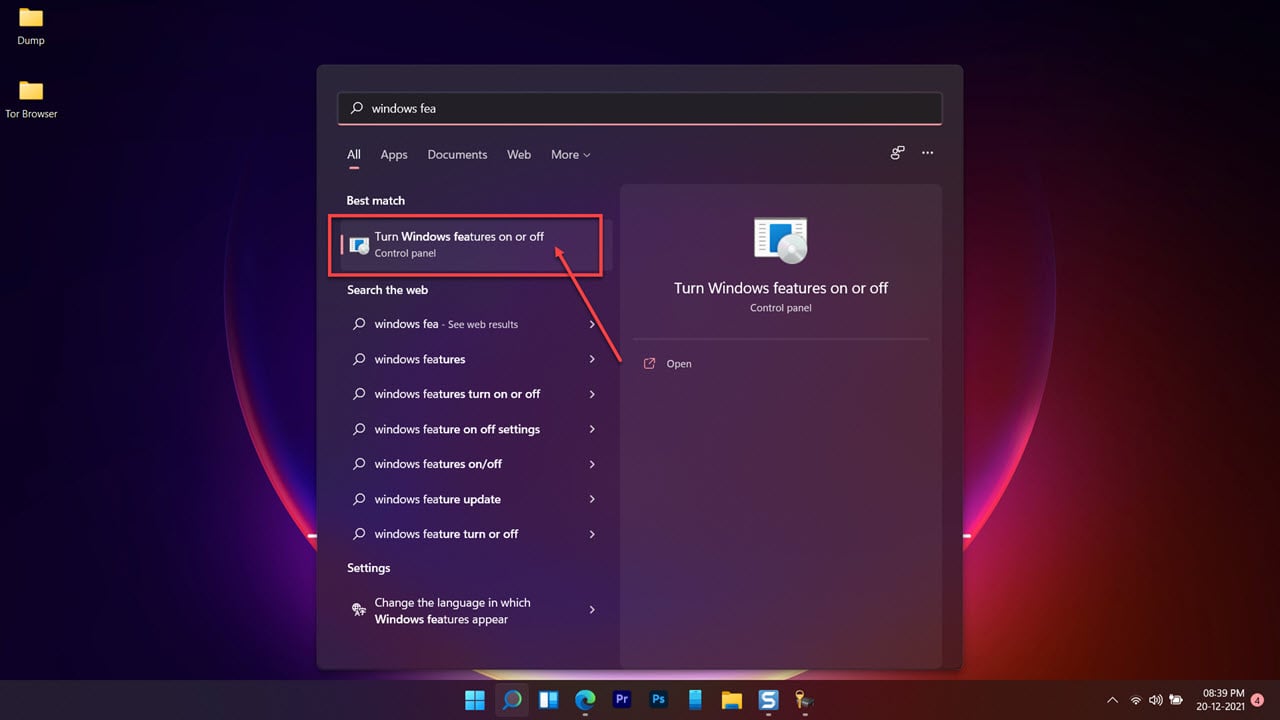Select the Dump folder on desktop
This screenshot has width=1280, height=720.
pos(31,27)
